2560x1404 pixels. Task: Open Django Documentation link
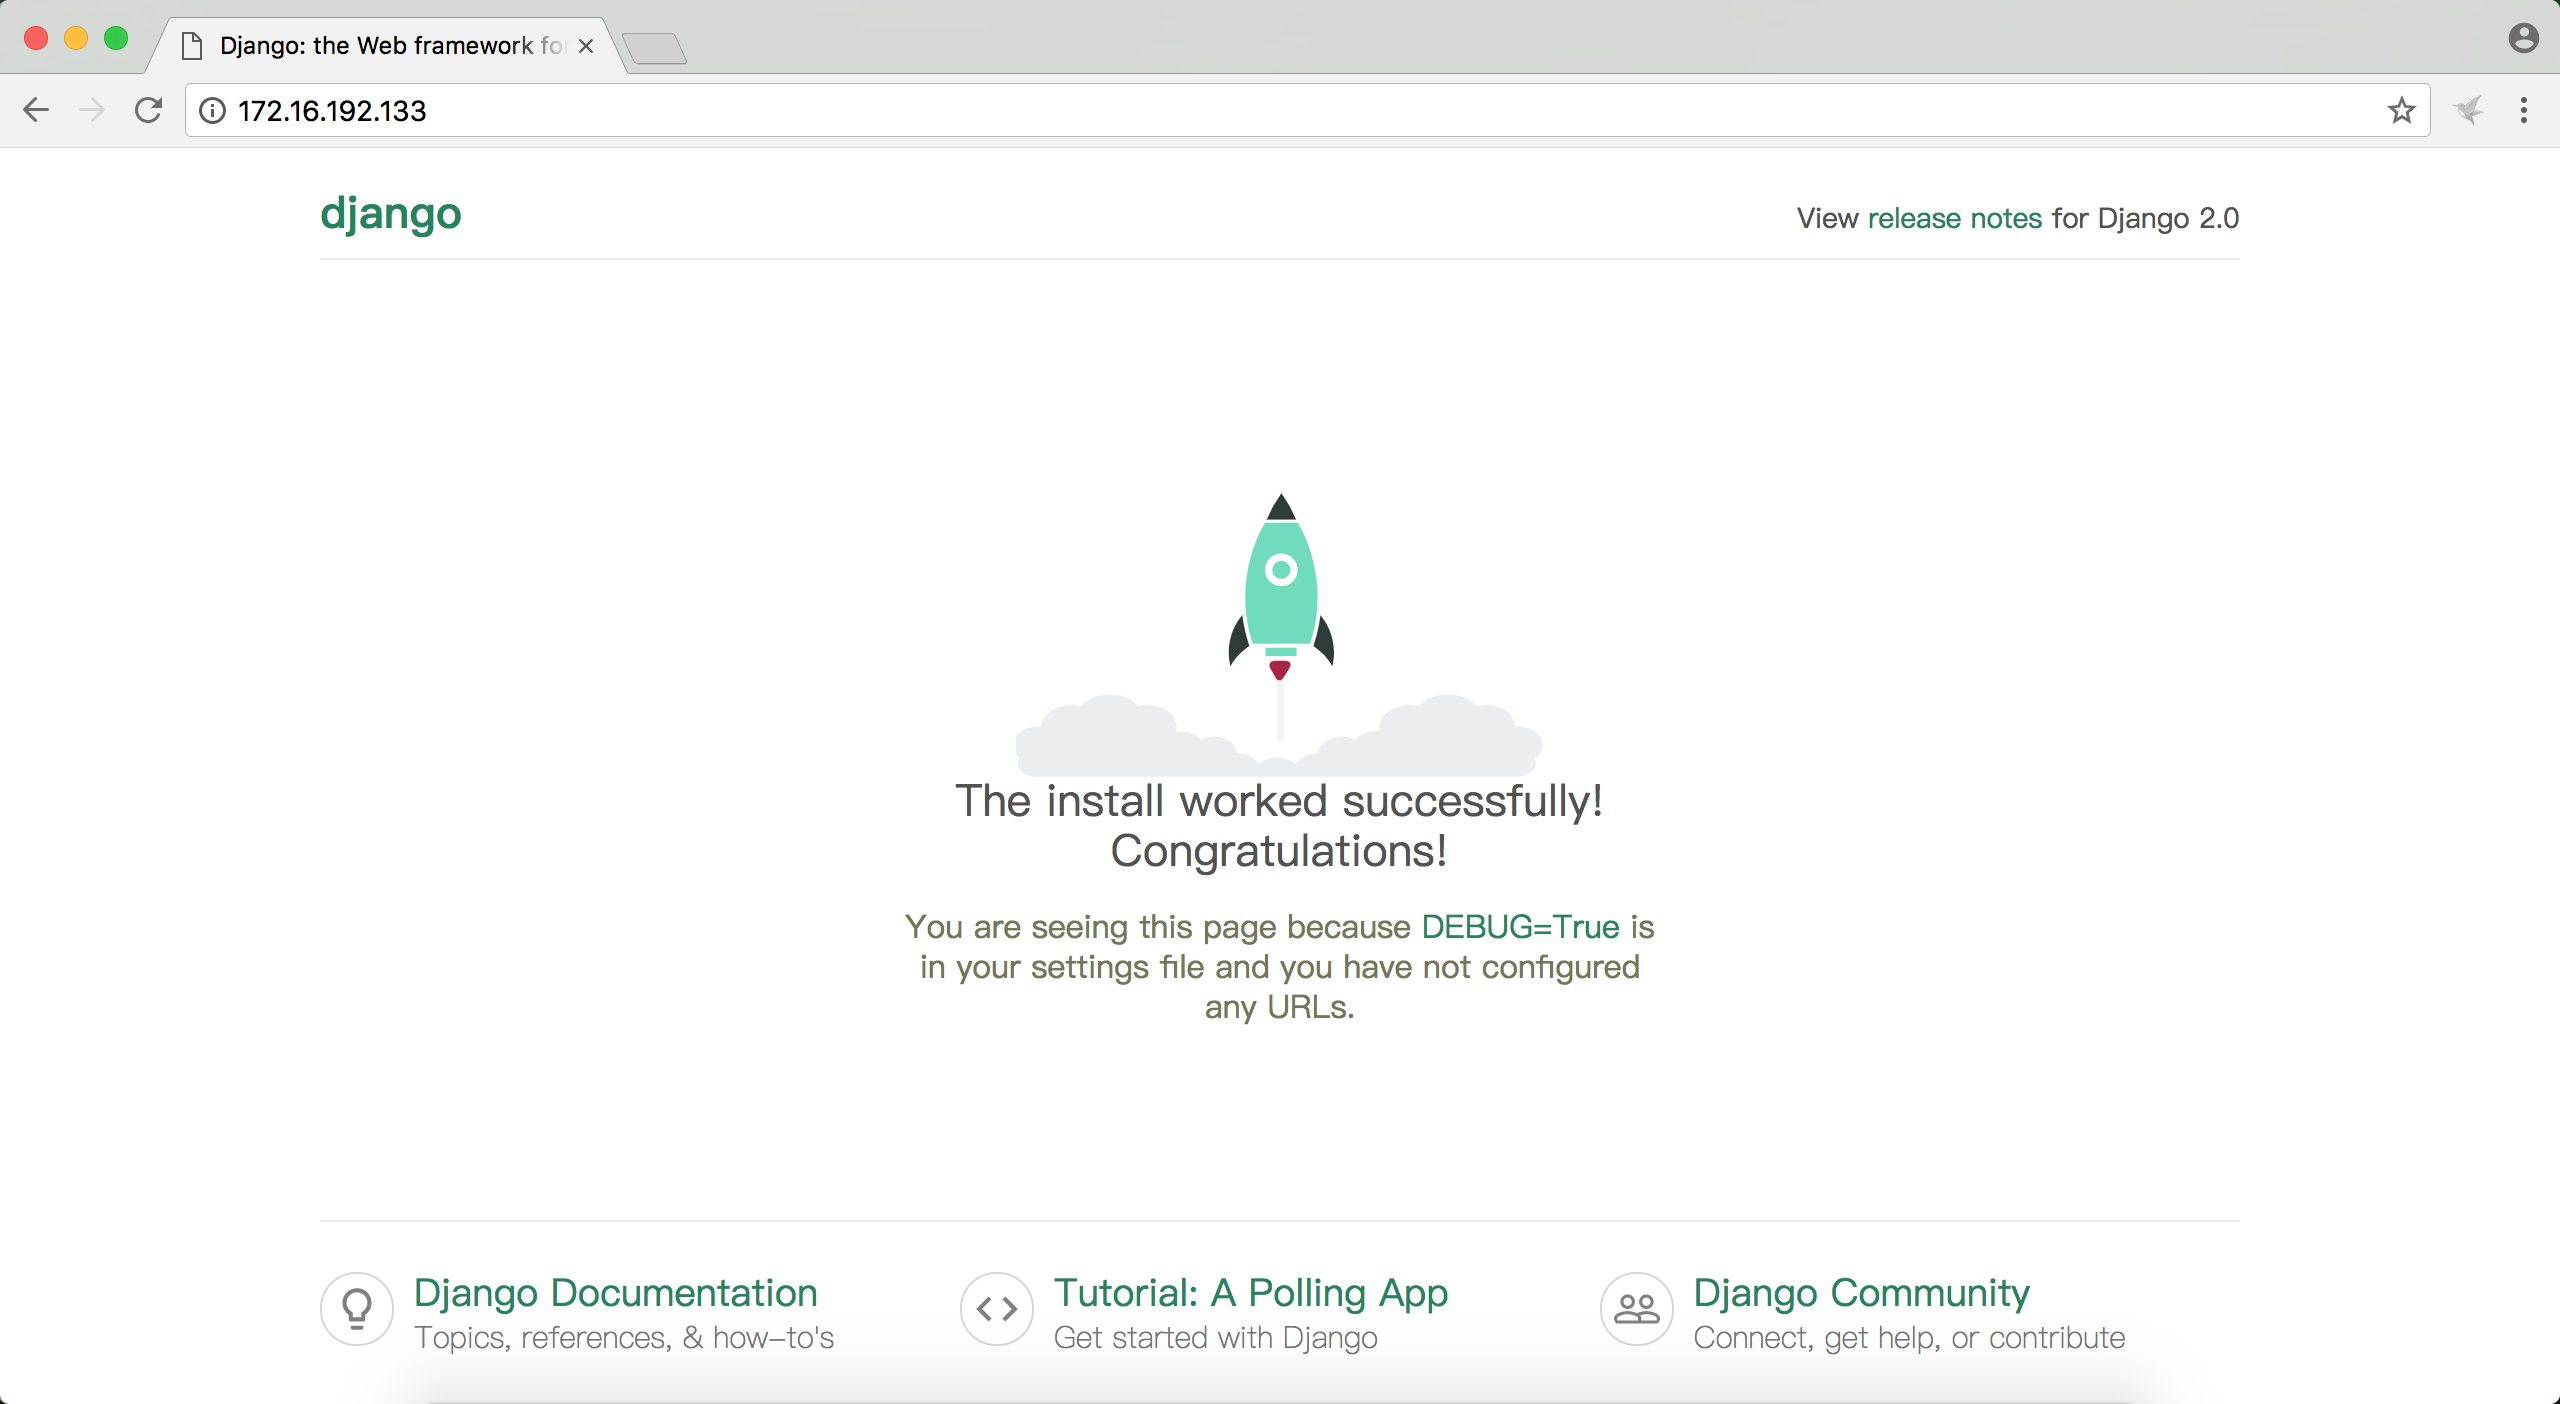point(616,1293)
